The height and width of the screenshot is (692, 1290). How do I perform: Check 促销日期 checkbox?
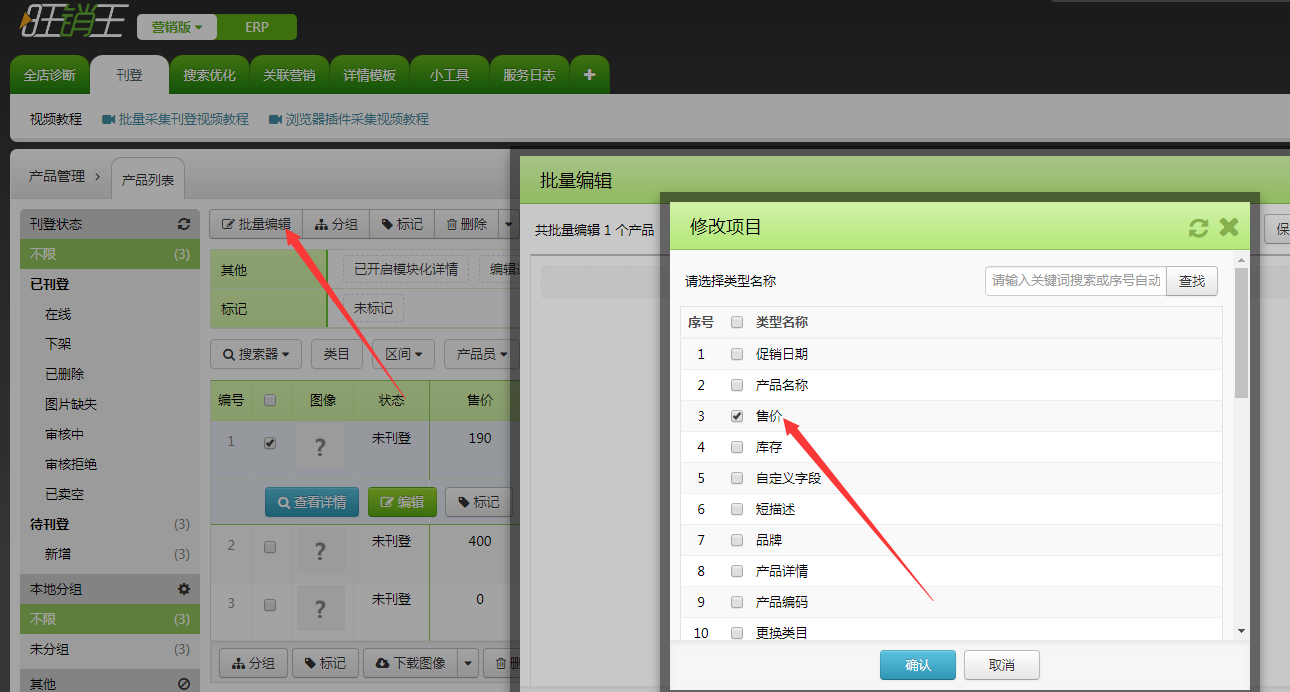pyautogui.click(x=737, y=354)
